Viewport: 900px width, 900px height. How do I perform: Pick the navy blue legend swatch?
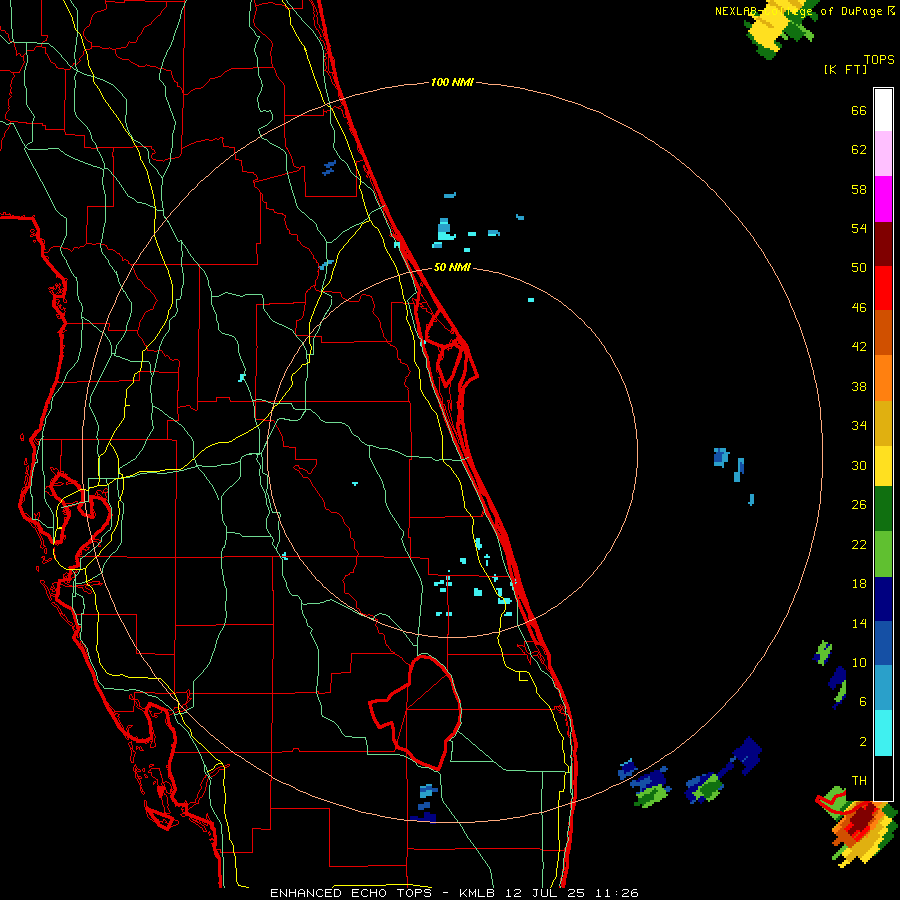coord(883,599)
